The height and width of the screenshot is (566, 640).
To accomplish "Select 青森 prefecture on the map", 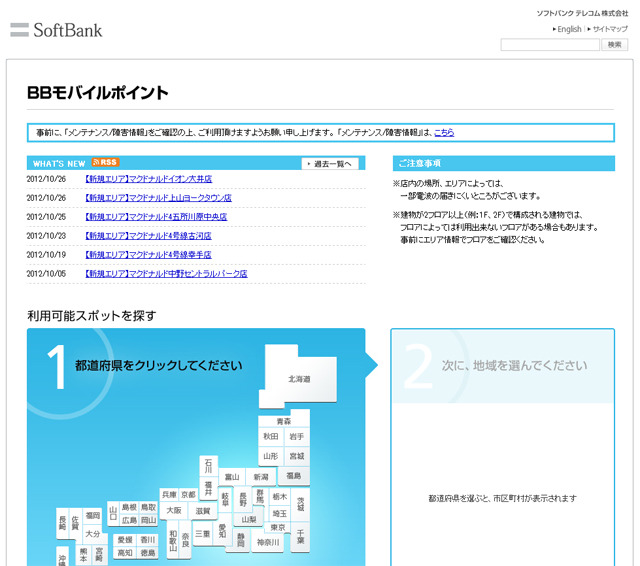I will tap(284, 421).
